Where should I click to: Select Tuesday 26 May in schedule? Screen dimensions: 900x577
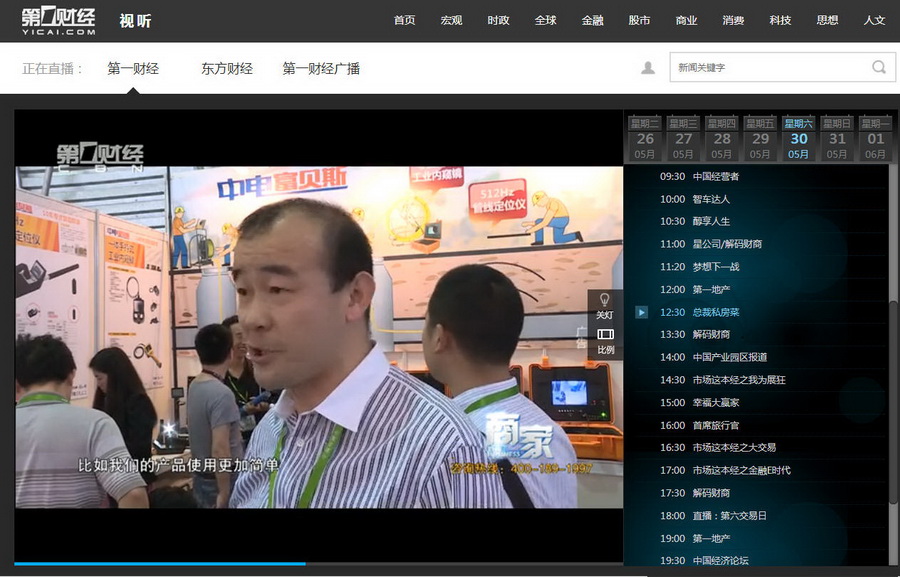[x=645, y=138]
